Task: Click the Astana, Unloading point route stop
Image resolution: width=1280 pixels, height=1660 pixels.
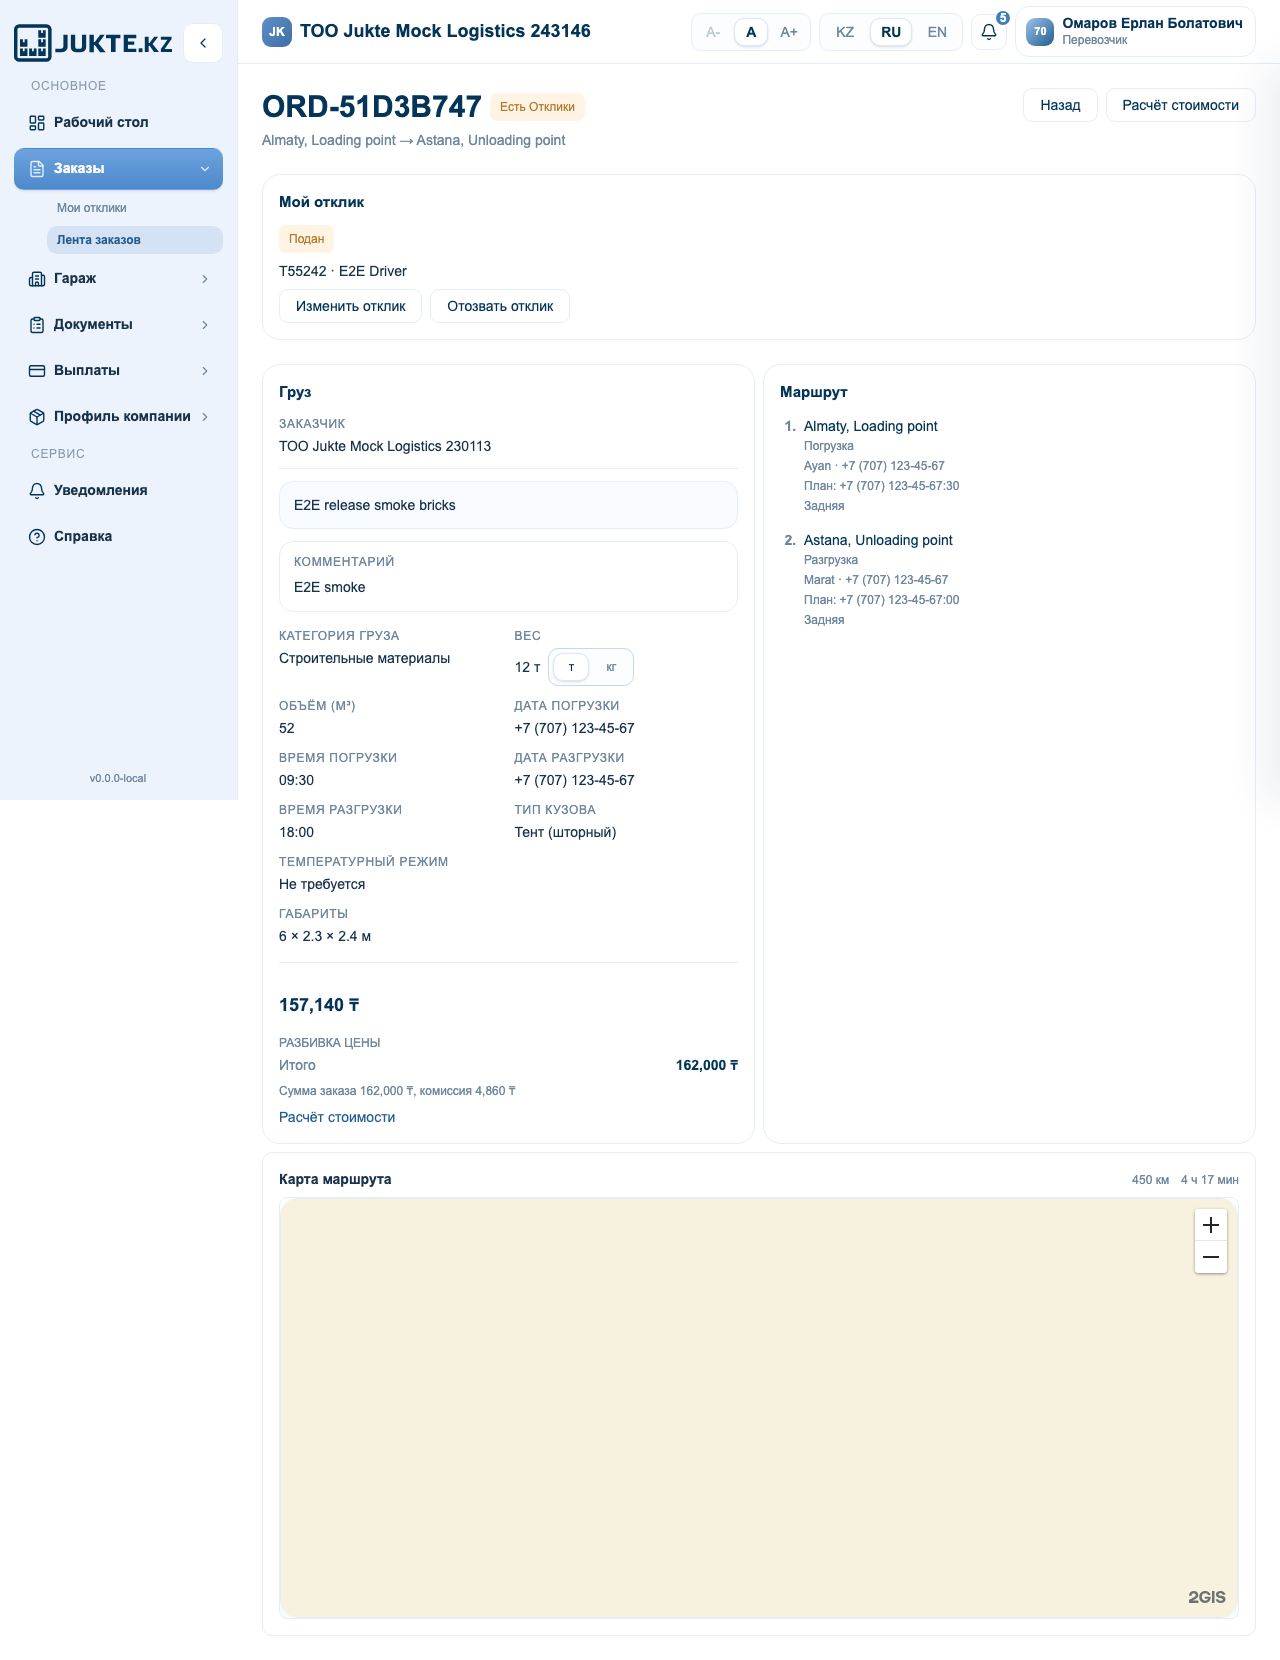Action: [x=878, y=540]
